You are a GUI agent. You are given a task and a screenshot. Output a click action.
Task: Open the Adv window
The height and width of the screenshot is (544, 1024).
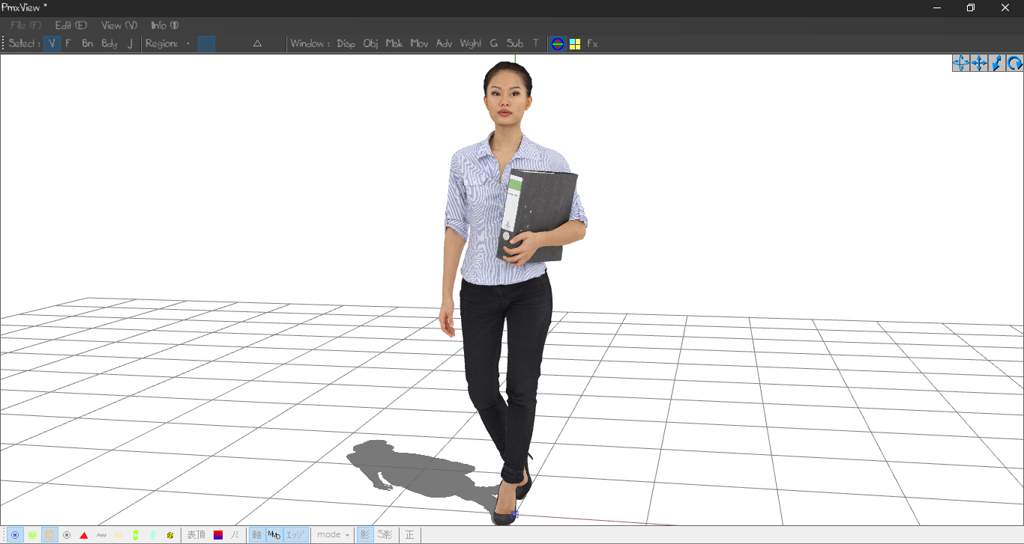click(444, 44)
